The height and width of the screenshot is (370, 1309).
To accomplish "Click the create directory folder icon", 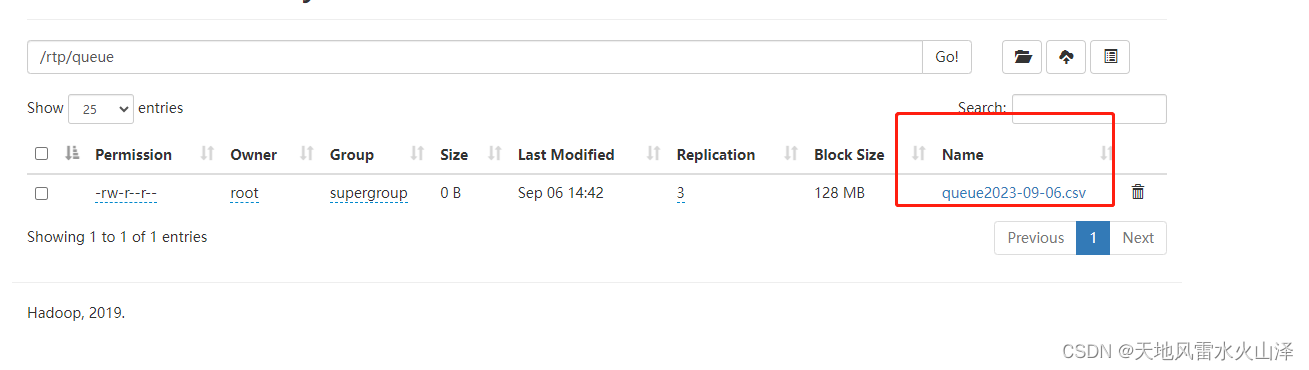I will [1022, 57].
